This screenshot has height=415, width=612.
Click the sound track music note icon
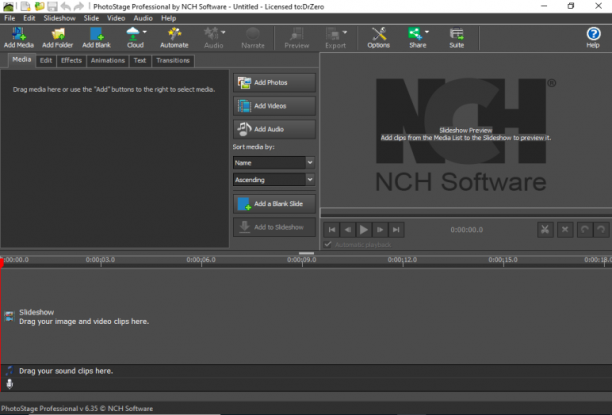click(x=9, y=370)
